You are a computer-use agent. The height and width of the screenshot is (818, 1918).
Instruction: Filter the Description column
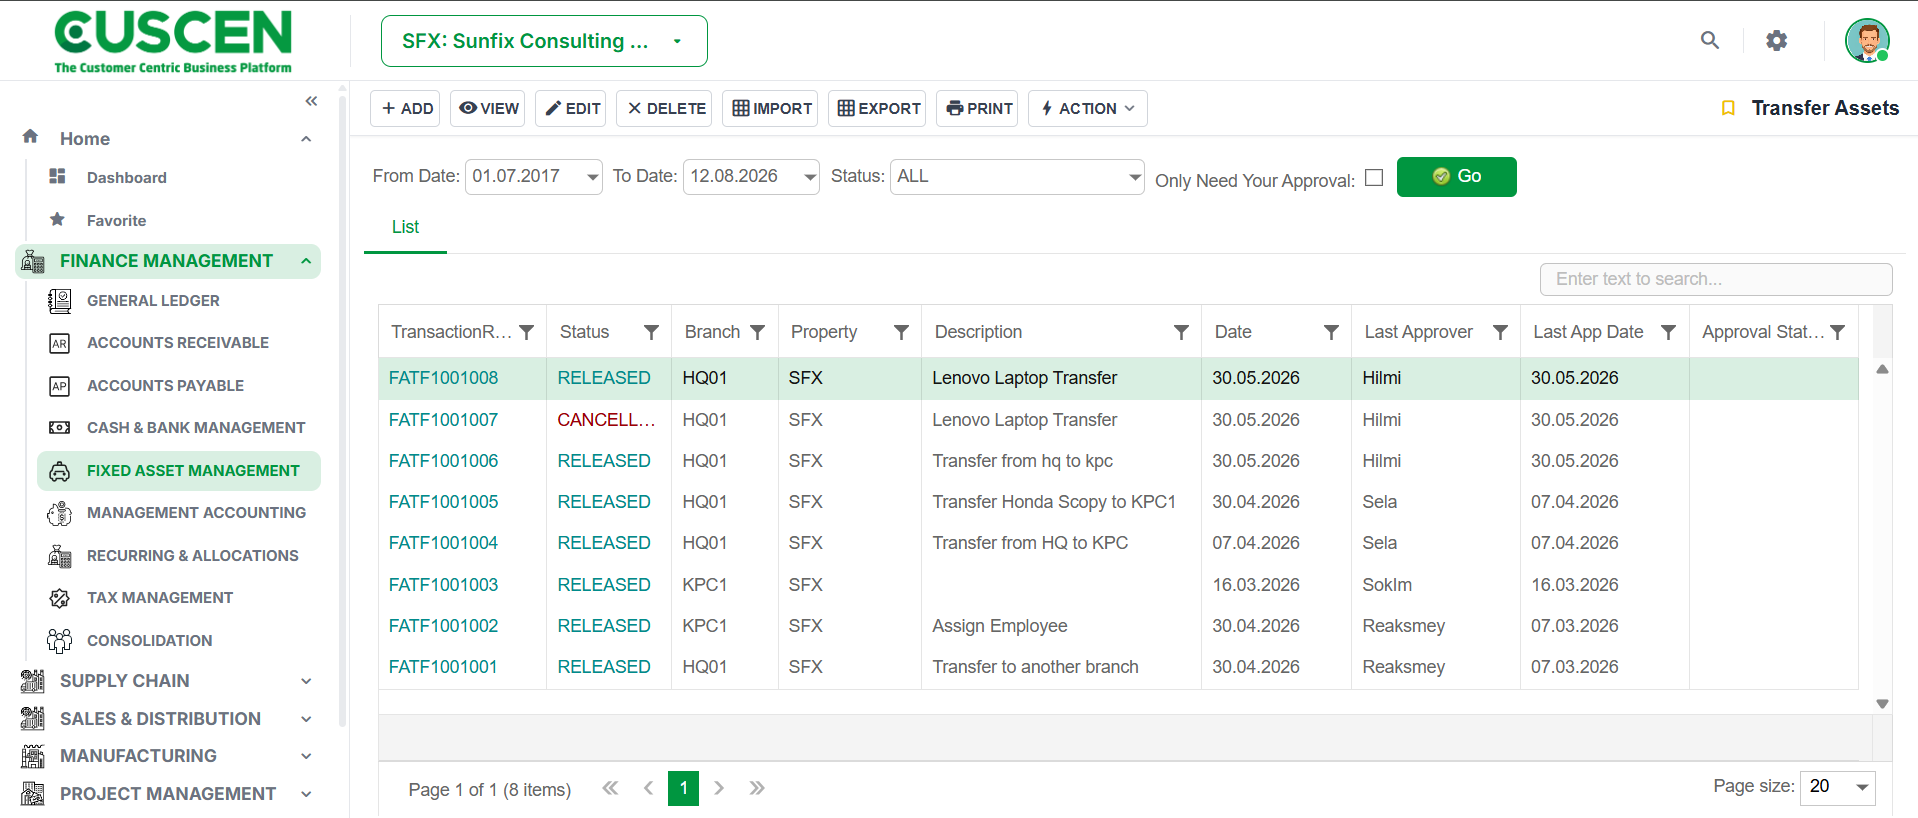pos(1181,332)
